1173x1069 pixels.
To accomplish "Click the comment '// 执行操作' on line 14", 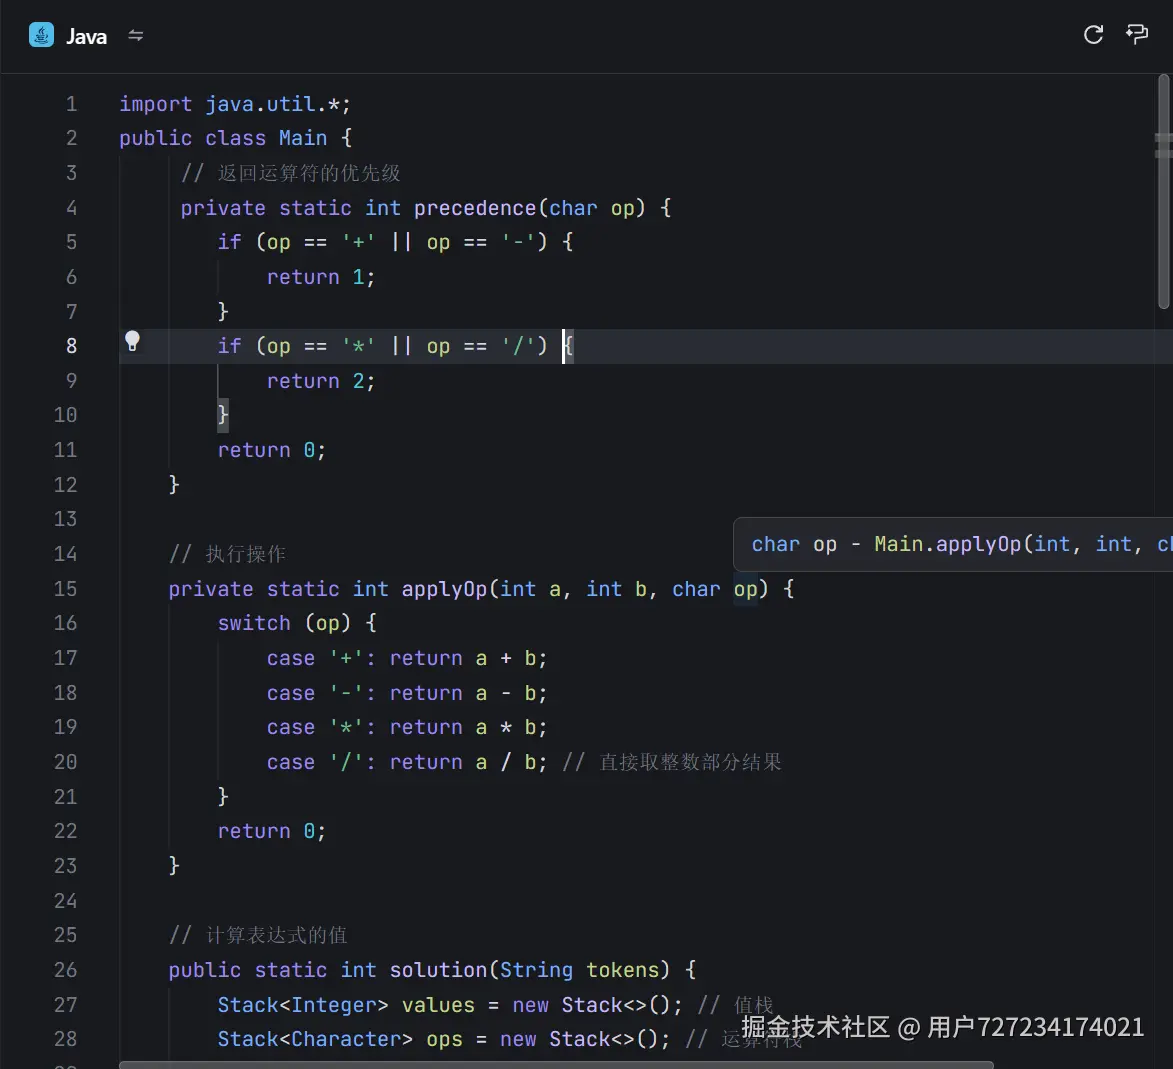I will coord(227,554).
